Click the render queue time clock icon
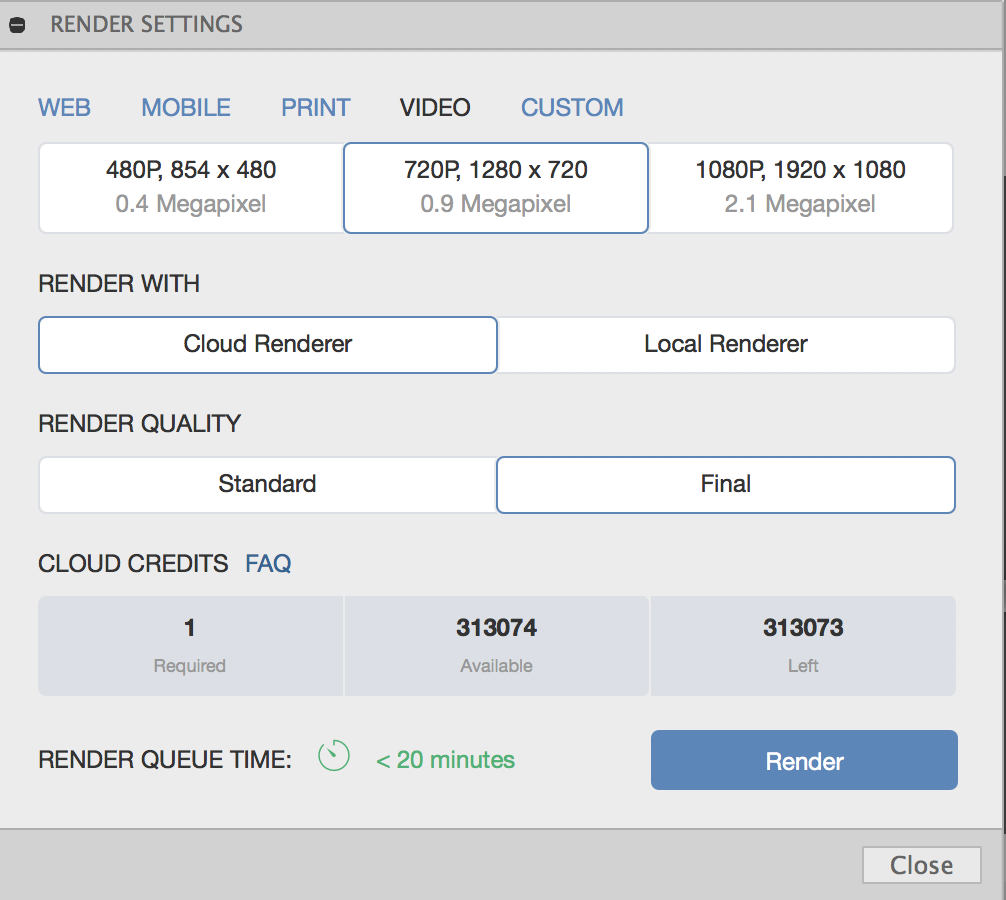Screen dimensions: 1006x900 coord(334,756)
